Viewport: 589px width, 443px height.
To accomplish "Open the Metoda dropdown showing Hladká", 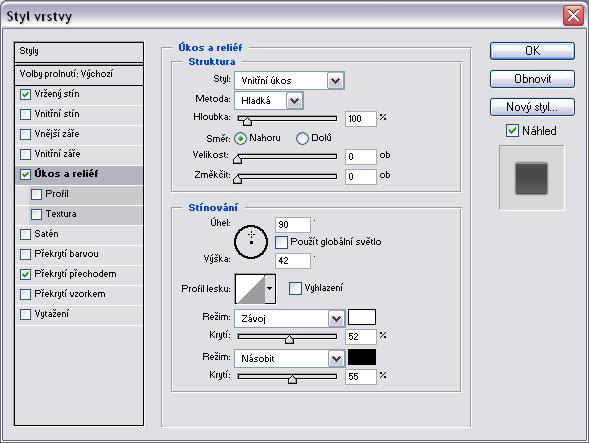I will [295, 100].
